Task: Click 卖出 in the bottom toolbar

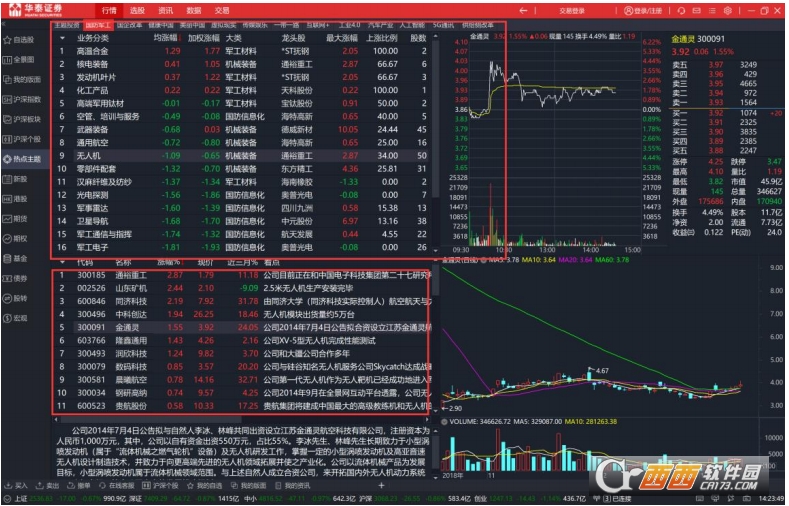Action: [x=47, y=486]
